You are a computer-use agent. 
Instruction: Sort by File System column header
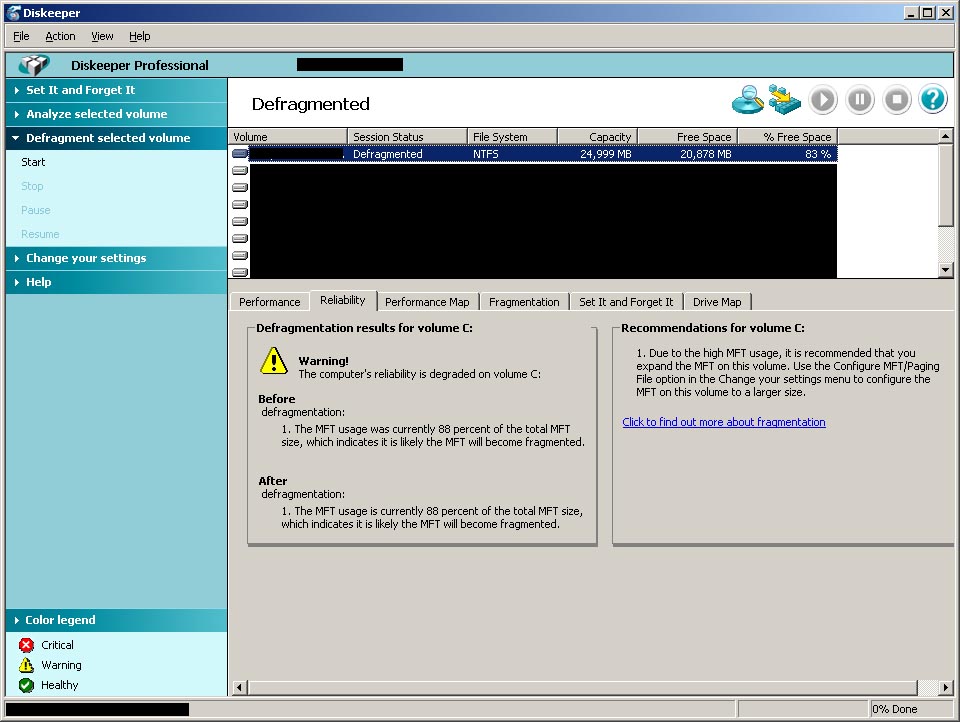coord(512,137)
